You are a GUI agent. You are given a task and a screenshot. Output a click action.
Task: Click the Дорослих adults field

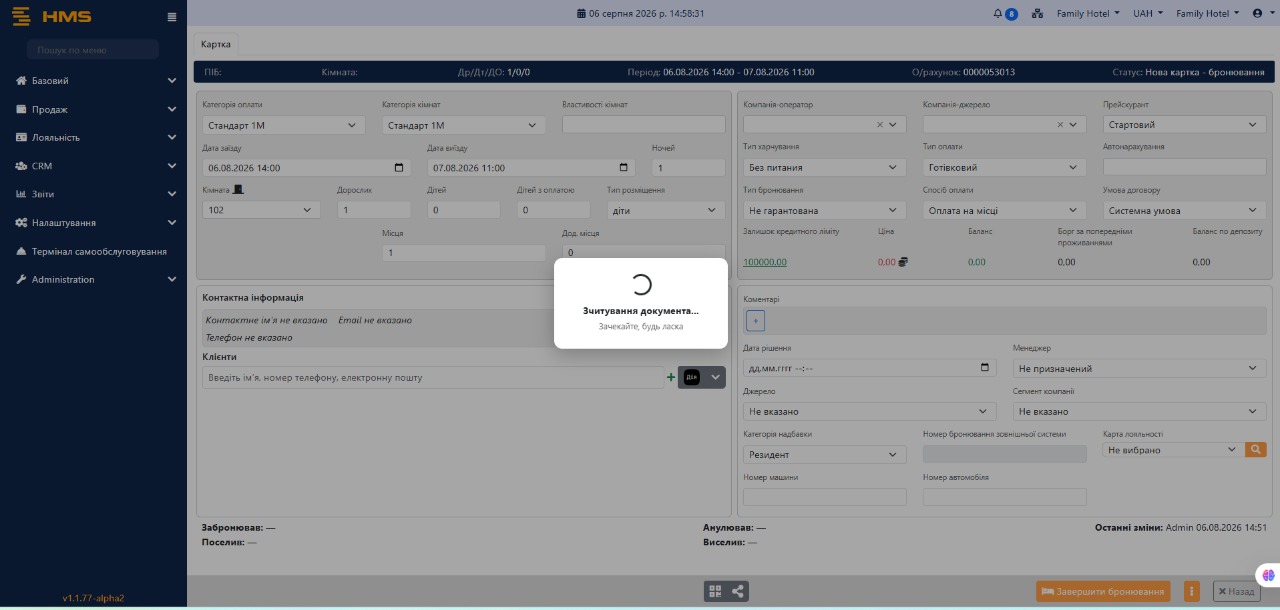pyautogui.click(x=374, y=210)
